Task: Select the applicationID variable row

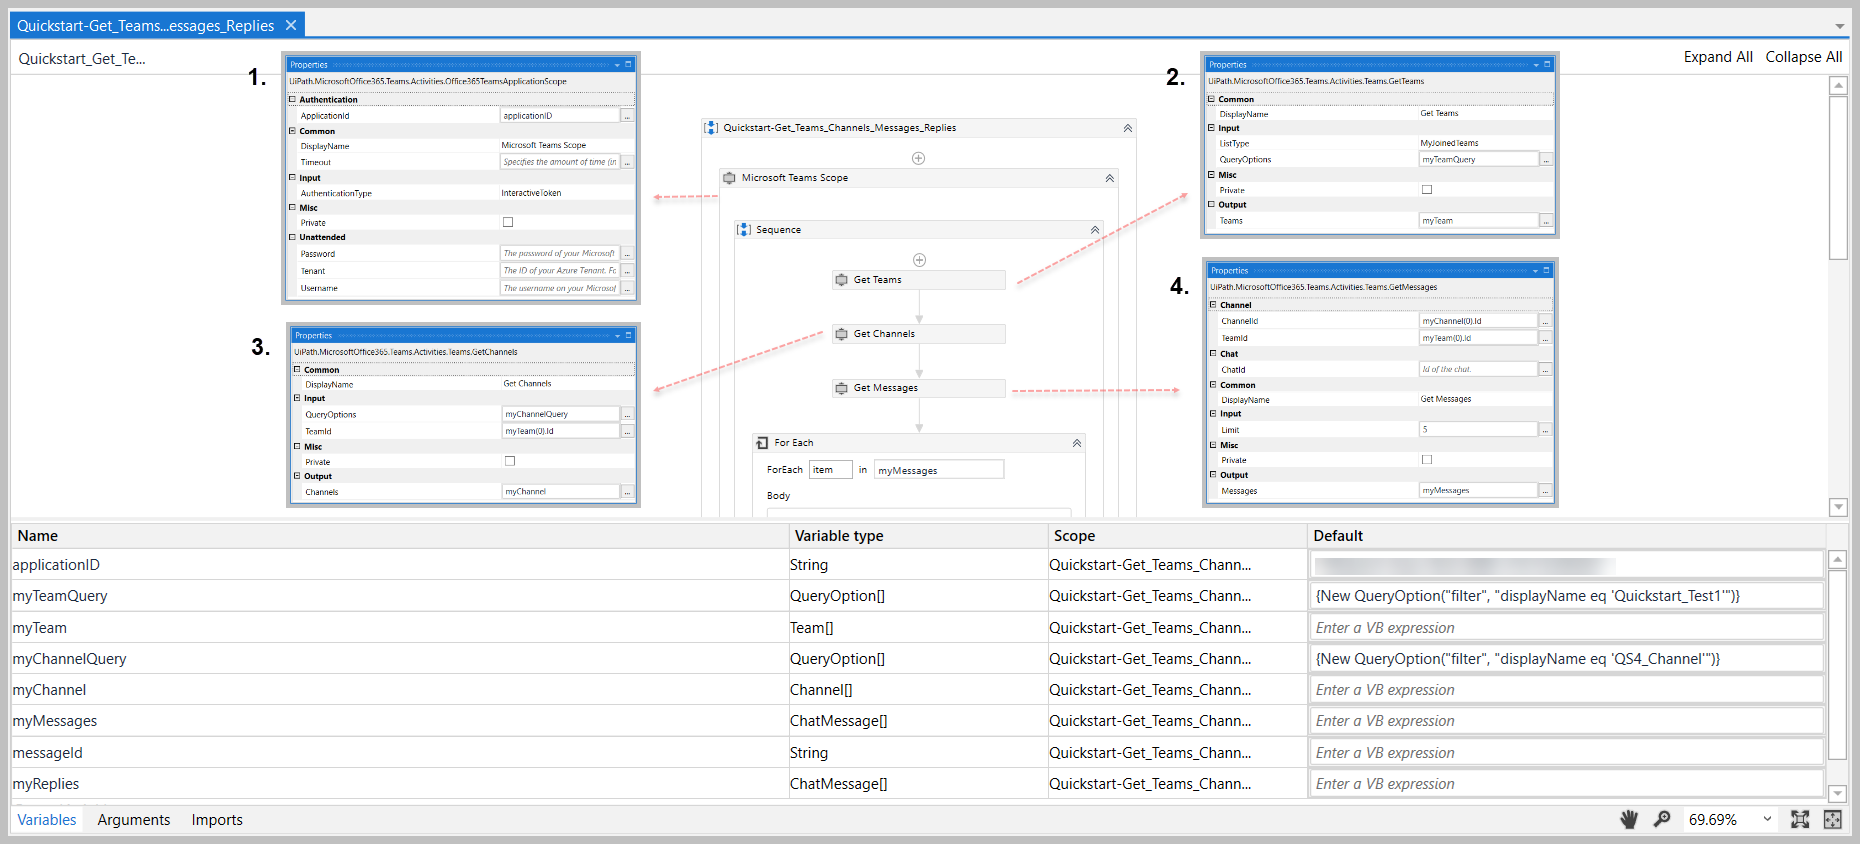Action: coord(918,565)
